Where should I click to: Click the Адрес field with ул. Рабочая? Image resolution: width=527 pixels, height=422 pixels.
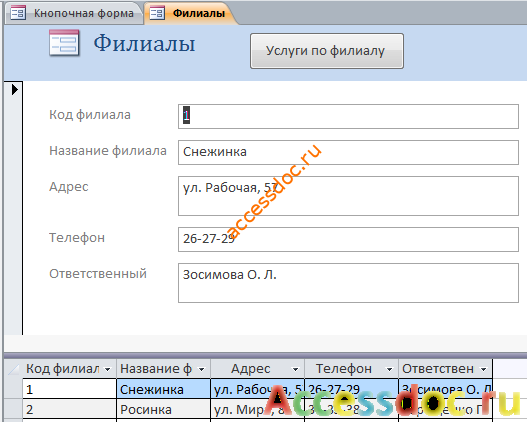[x=348, y=196]
